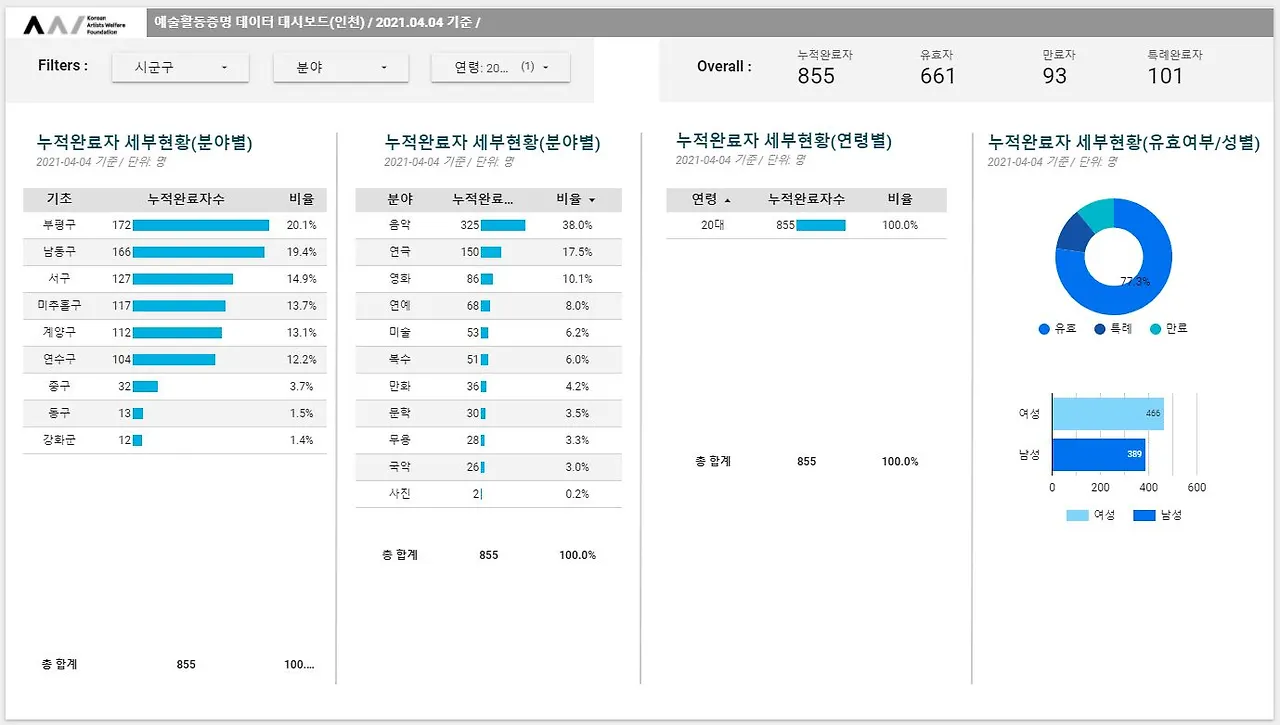1280x725 pixels.
Task: Click the 음악 row name
Action: click(x=400, y=225)
